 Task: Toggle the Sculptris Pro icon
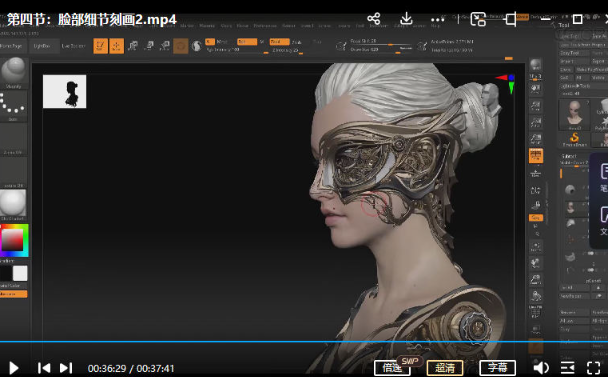click(197, 46)
